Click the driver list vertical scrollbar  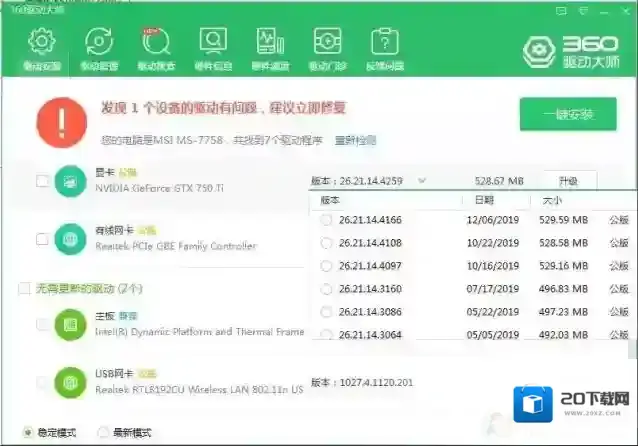(633, 270)
